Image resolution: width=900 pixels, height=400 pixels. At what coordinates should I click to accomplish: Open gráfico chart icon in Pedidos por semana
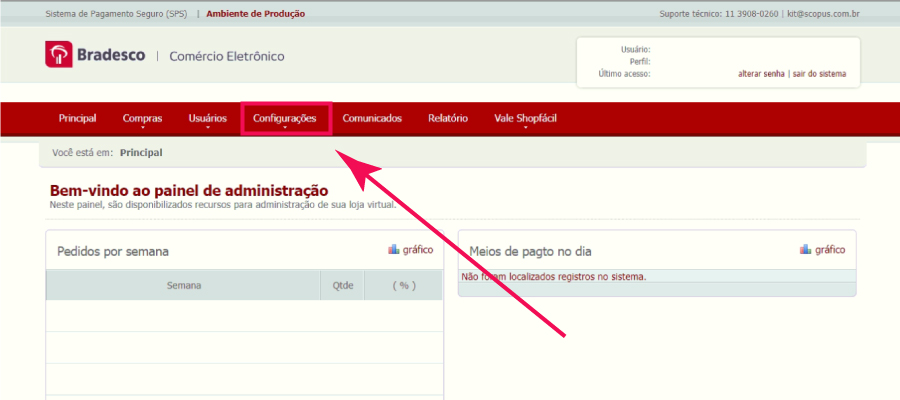coord(393,250)
